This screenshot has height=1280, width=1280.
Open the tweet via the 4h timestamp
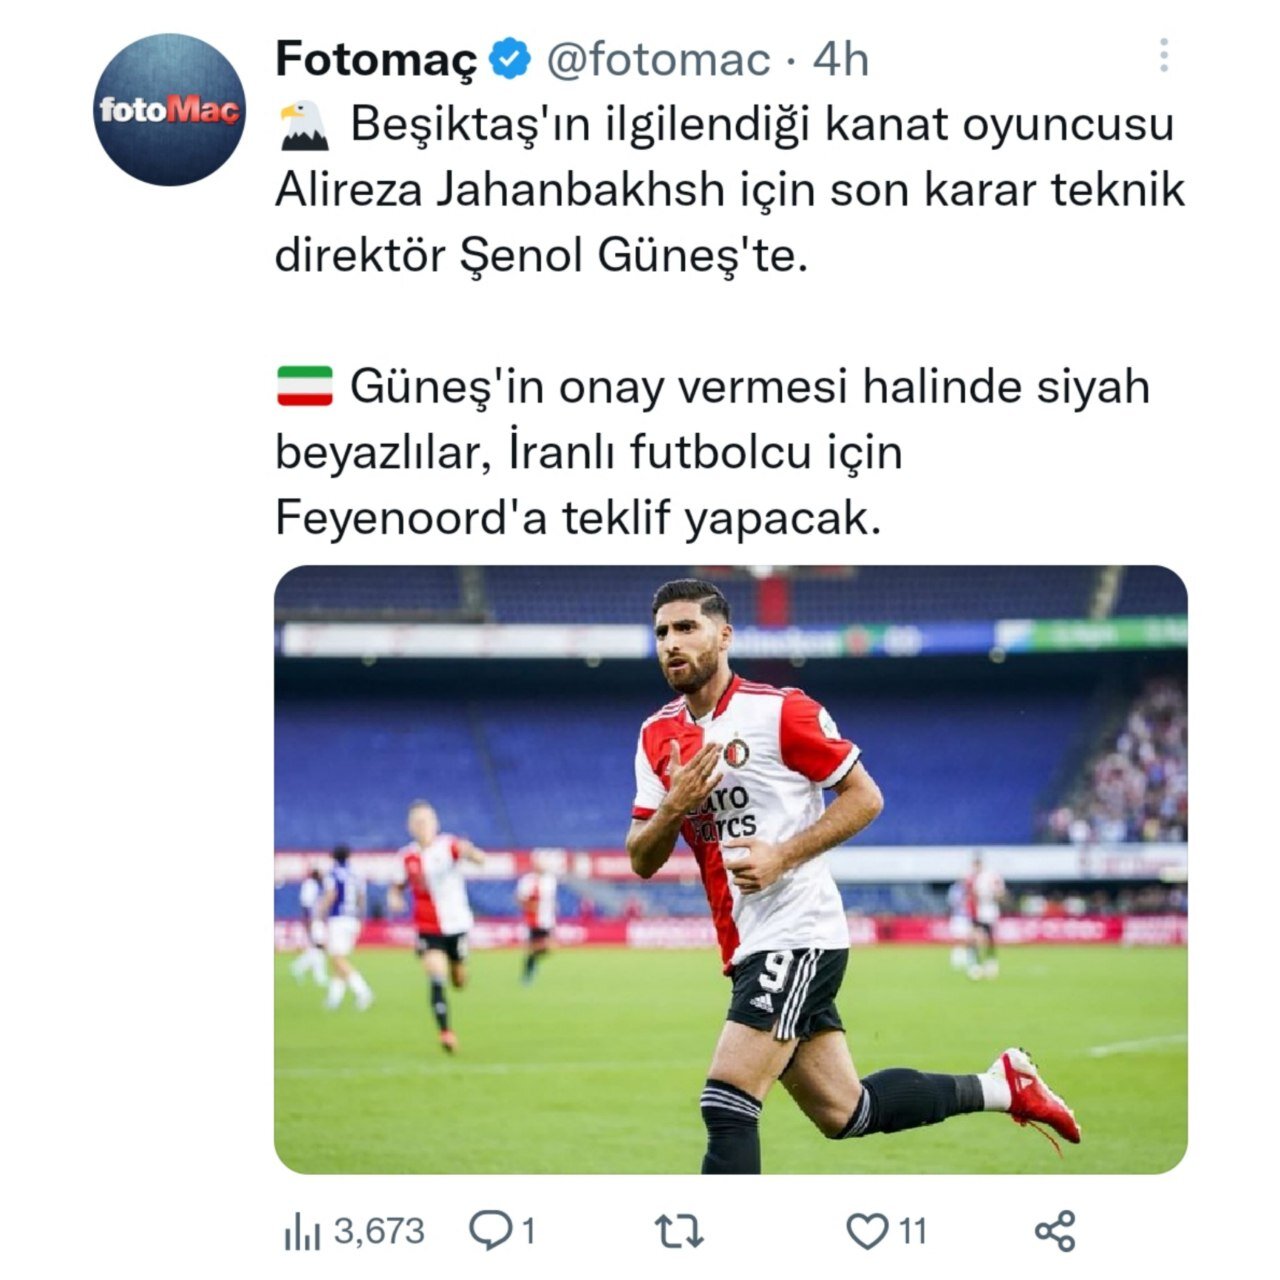[840, 61]
